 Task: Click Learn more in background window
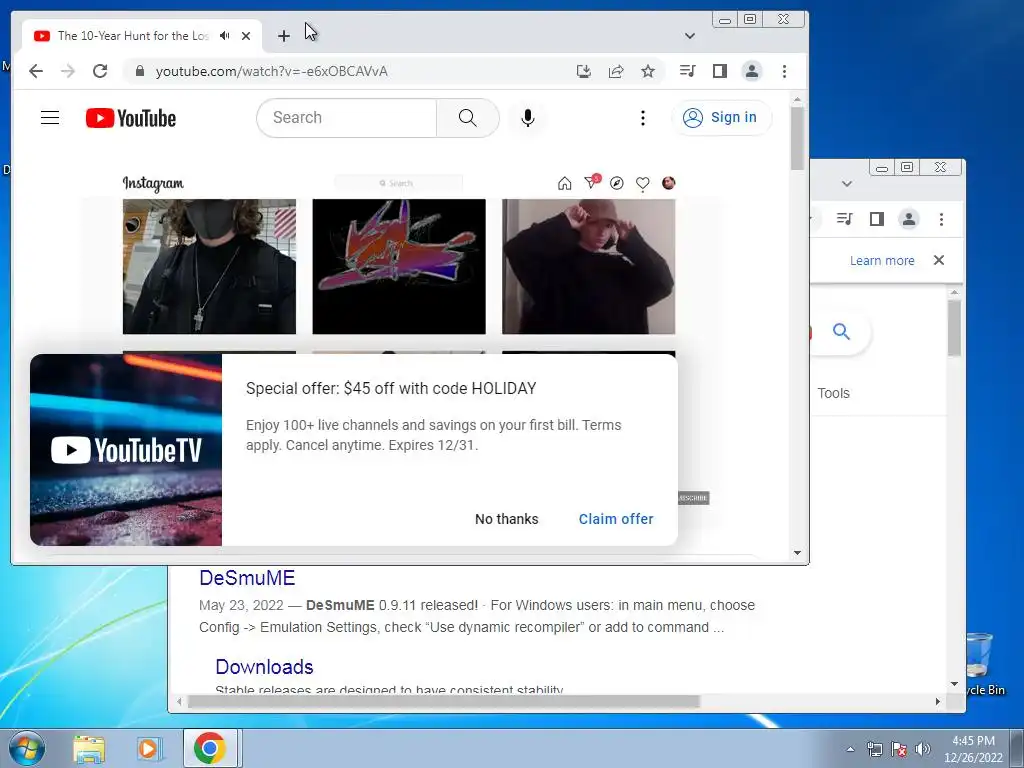(x=882, y=261)
